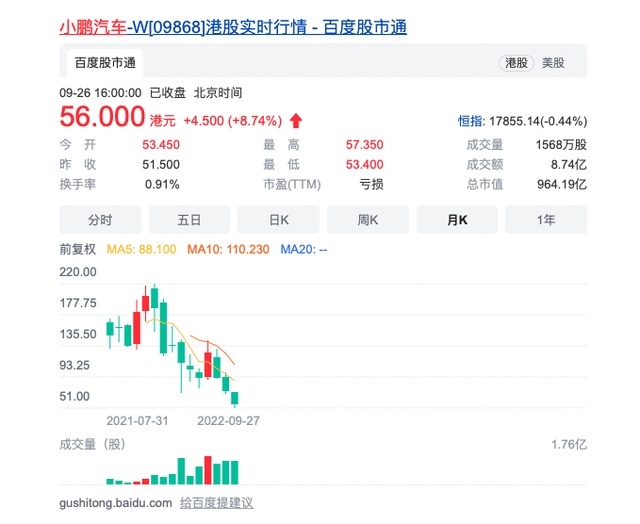Click the 220.00 price axis label

[x=78, y=272]
